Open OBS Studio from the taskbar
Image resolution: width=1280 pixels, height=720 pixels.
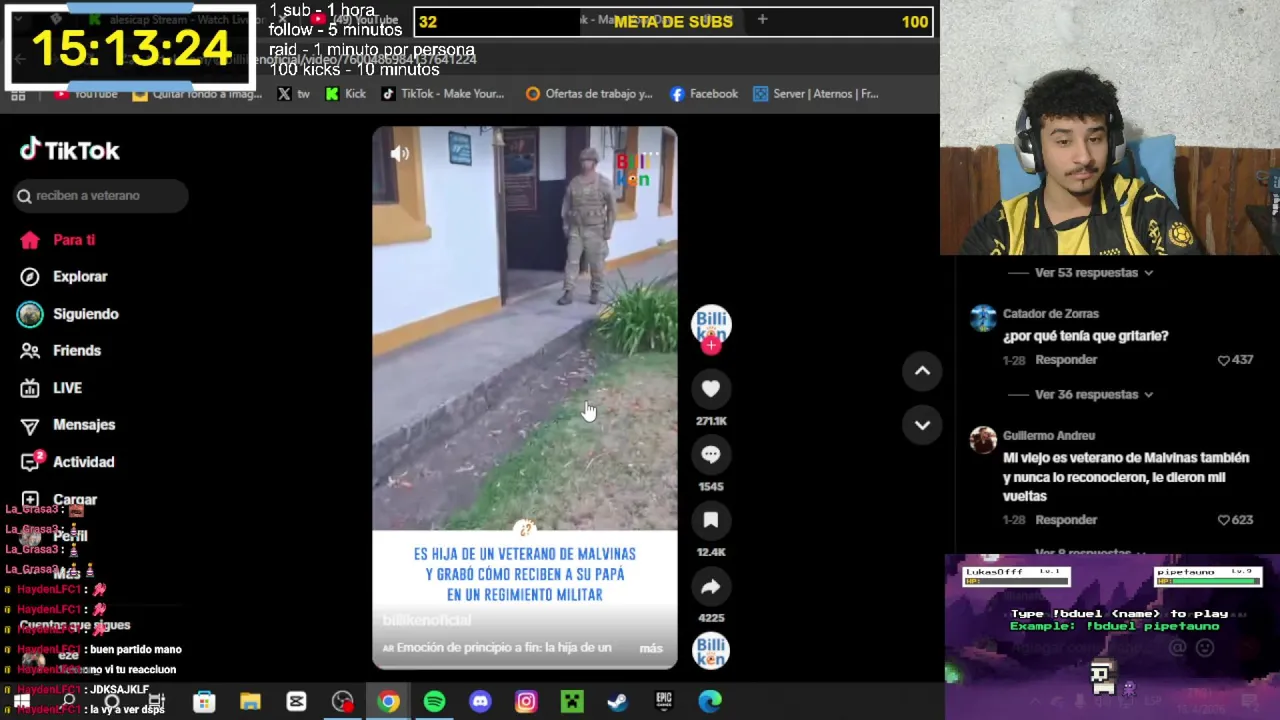pyautogui.click(x=342, y=702)
